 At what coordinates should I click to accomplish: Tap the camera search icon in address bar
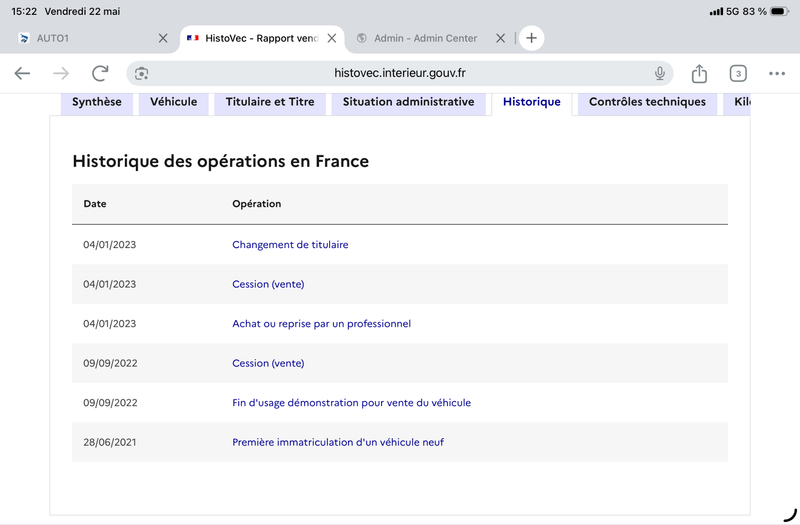pyautogui.click(x=141, y=73)
